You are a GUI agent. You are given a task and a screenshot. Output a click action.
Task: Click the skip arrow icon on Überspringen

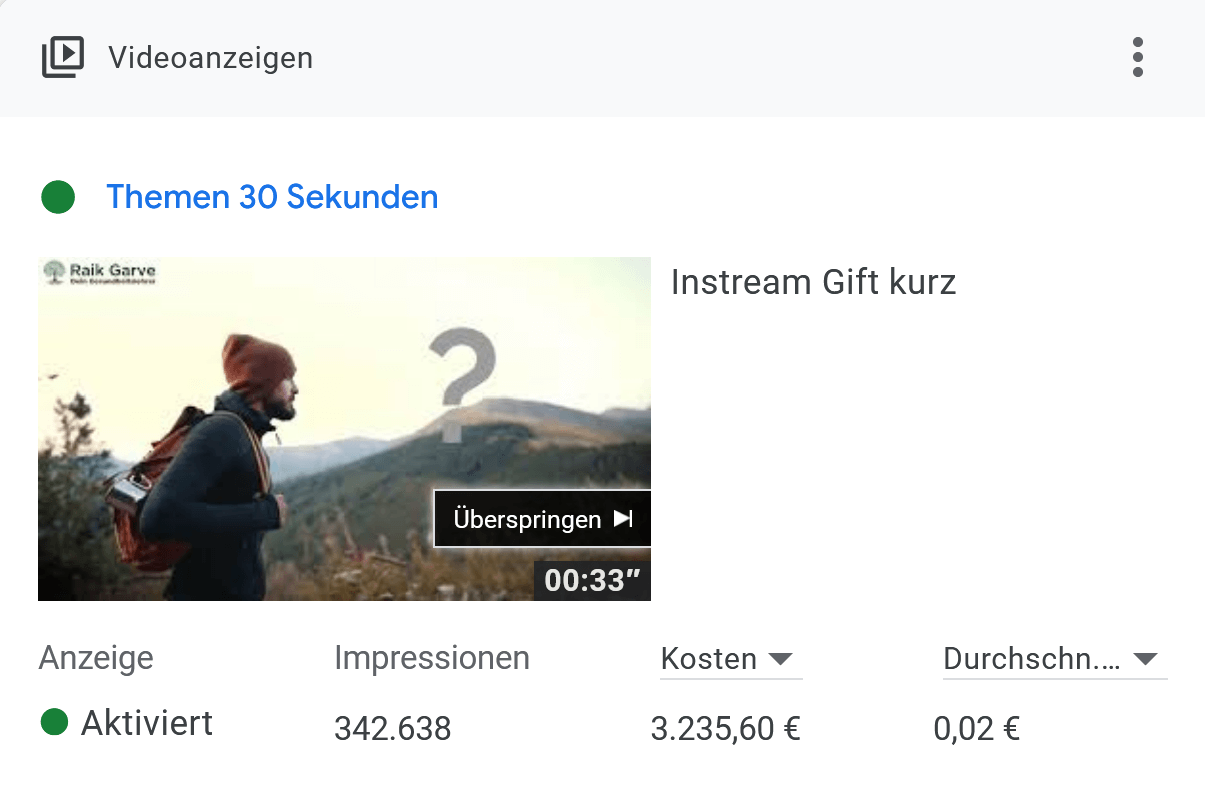[x=623, y=519]
